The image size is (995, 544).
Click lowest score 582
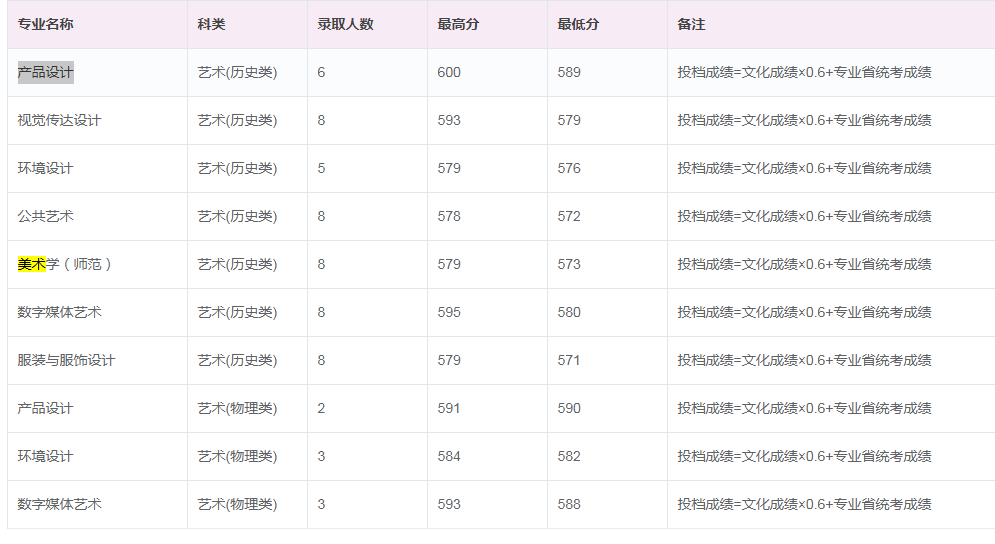(569, 456)
